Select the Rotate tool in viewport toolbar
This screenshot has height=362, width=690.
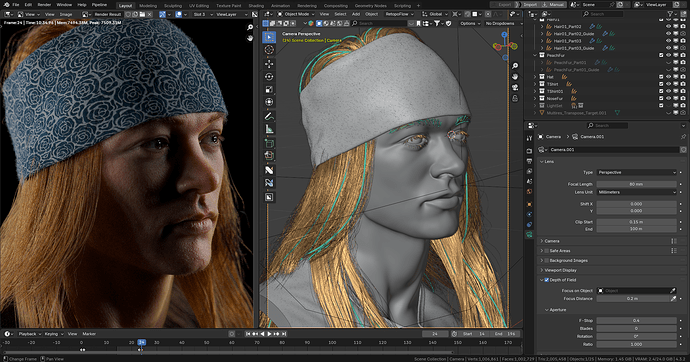click(269, 77)
